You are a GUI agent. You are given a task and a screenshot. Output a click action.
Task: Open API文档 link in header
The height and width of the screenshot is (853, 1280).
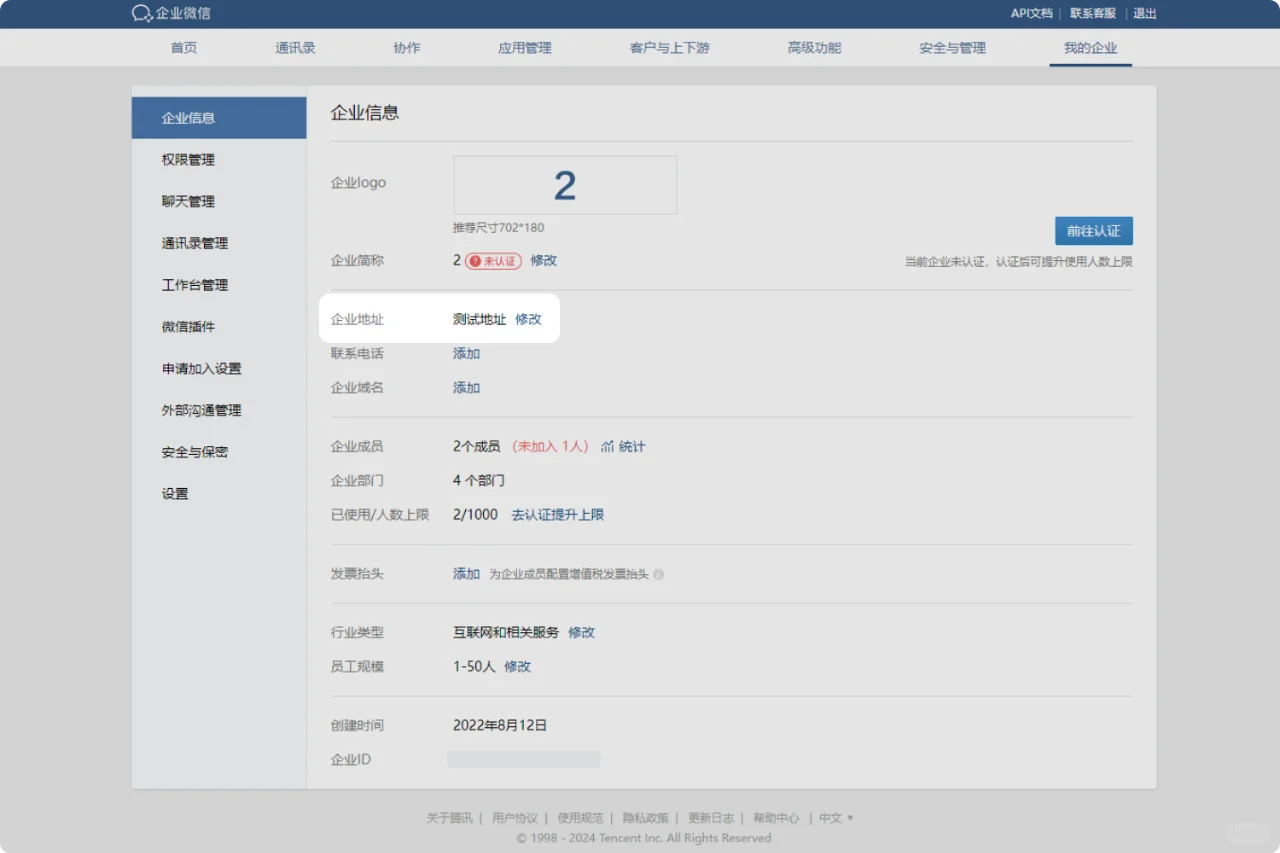tap(1031, 14)
